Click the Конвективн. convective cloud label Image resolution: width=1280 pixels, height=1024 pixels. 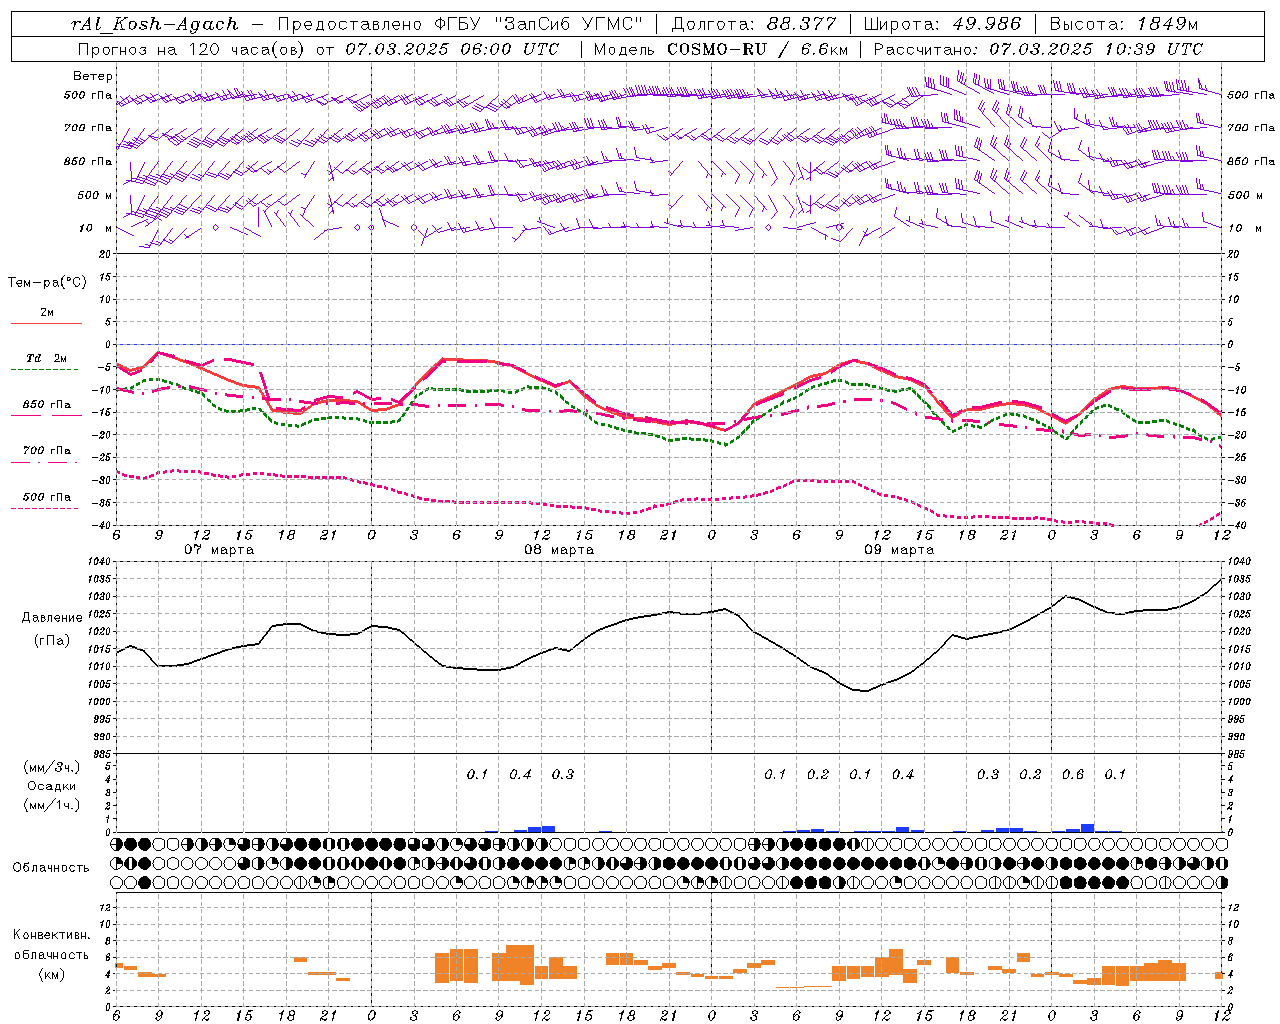(x=51, y=935)
